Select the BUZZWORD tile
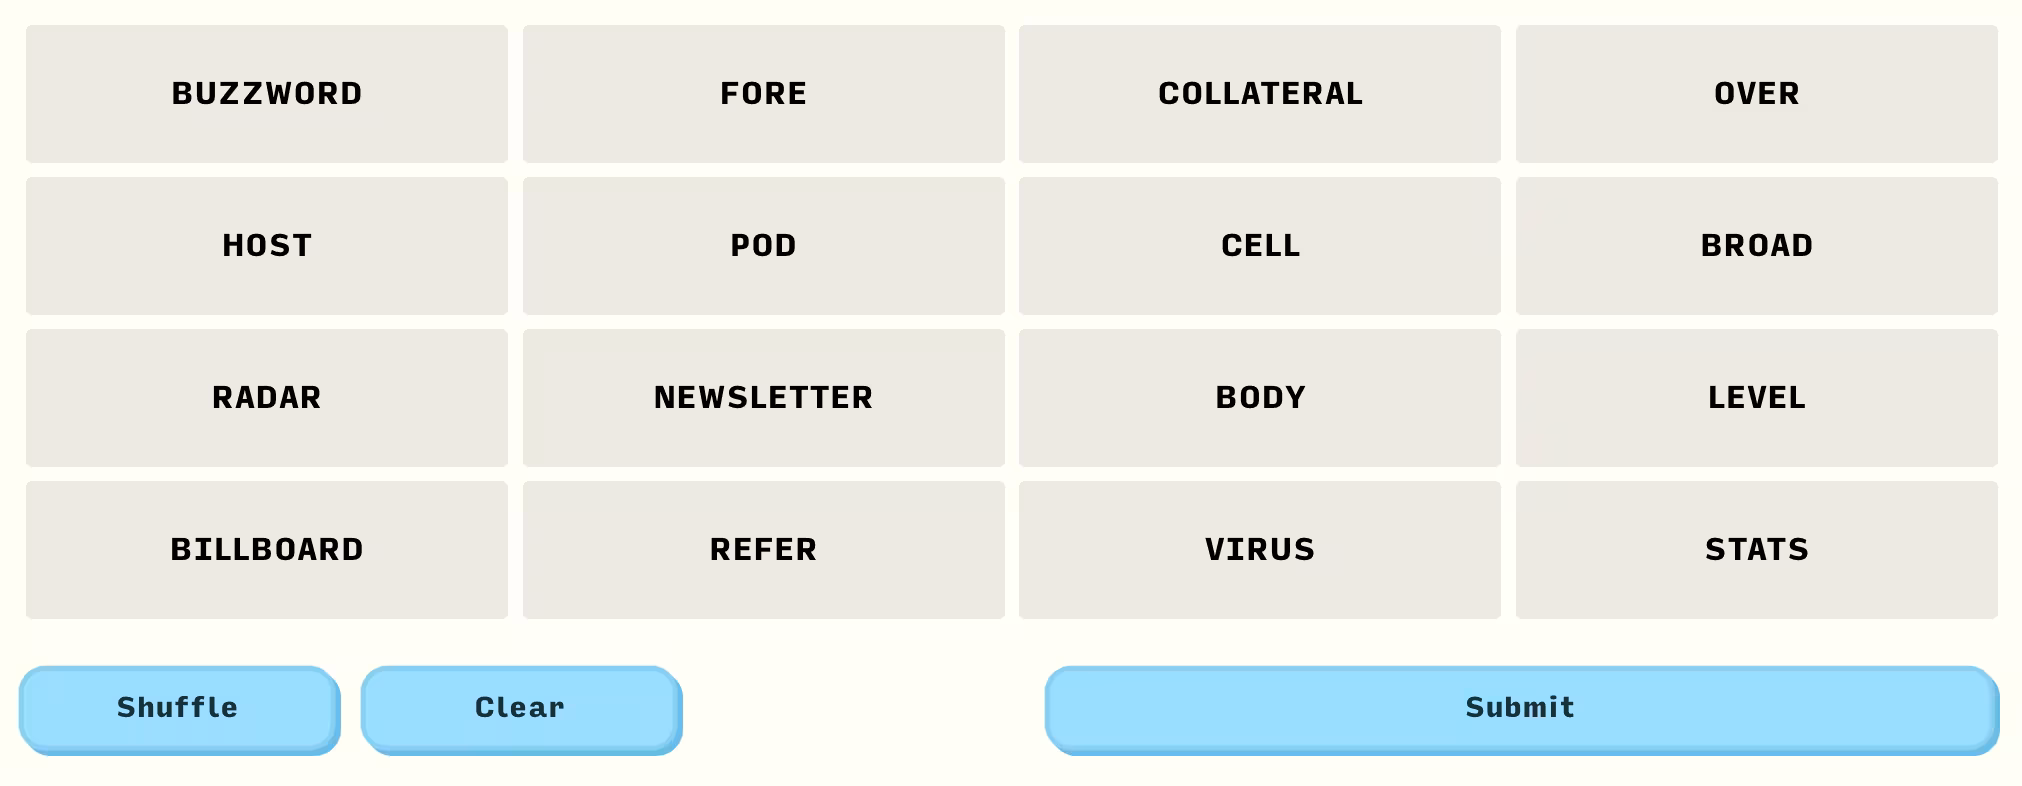Image resolution: width=2022 pixels, height=786 pixels. click(x=267, y=94)
